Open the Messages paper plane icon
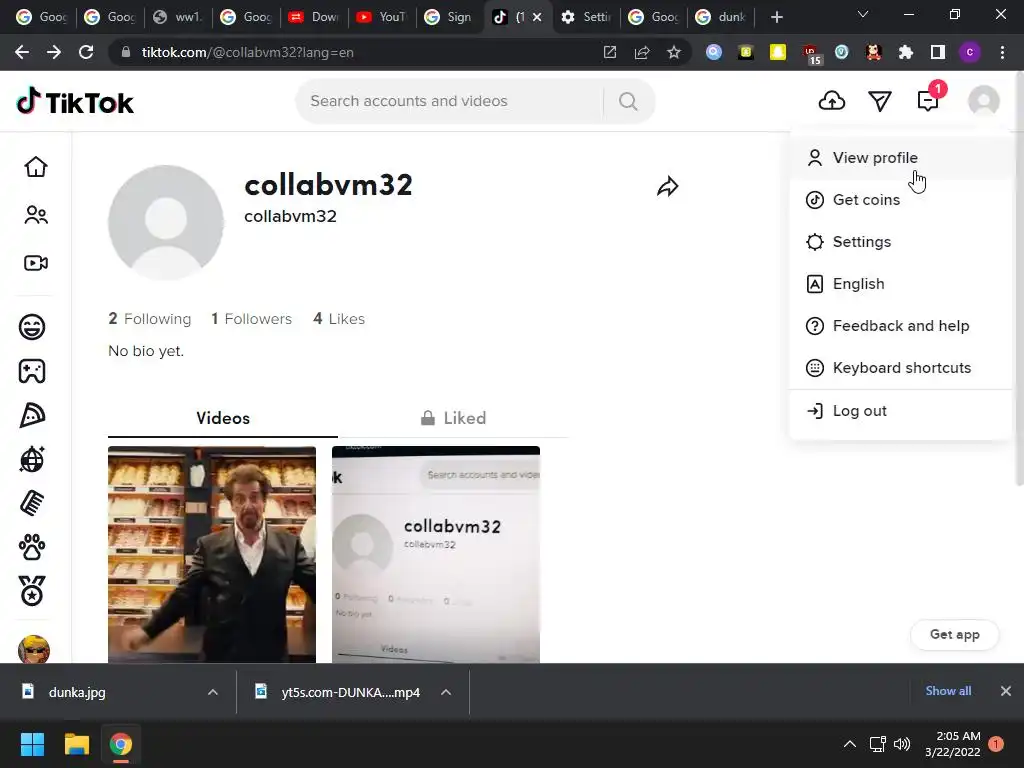 coord(880,101)
